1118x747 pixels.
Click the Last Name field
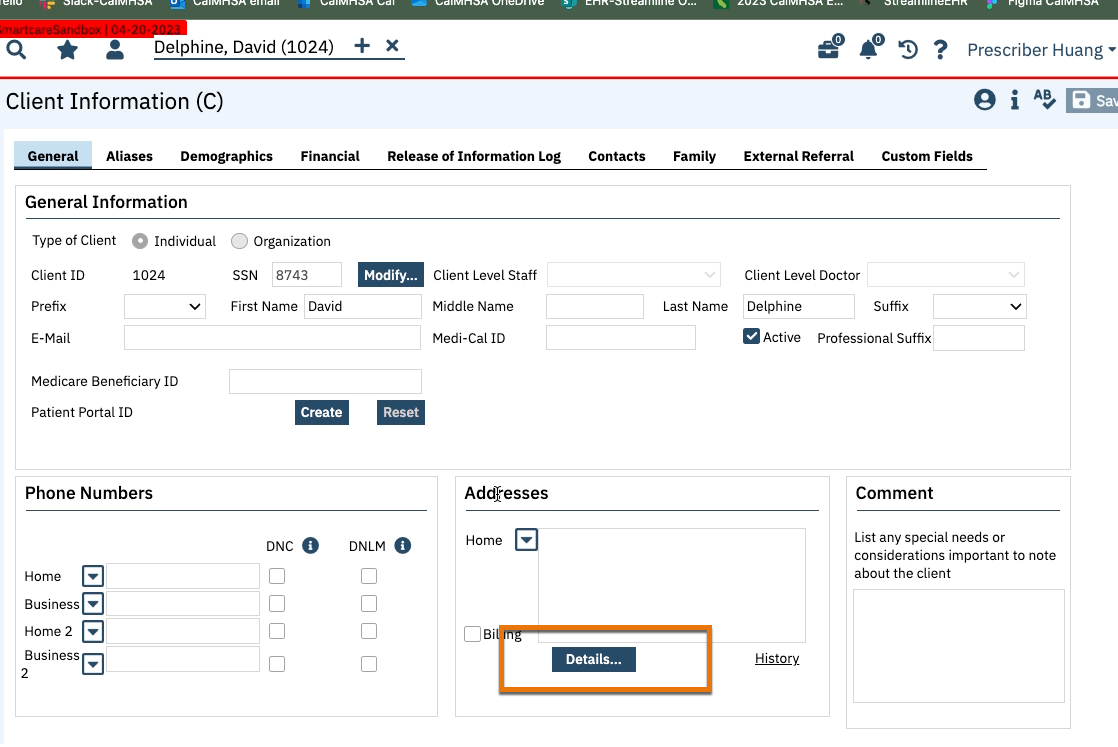click(799, 306)
